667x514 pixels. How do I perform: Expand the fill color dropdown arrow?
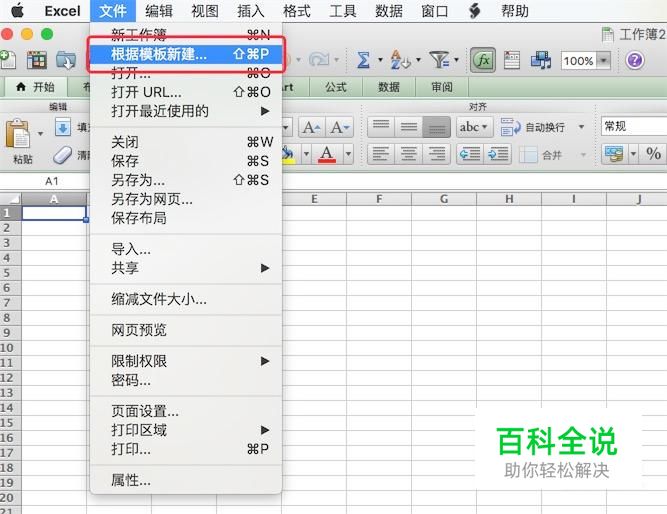click(x=306, y=154)
